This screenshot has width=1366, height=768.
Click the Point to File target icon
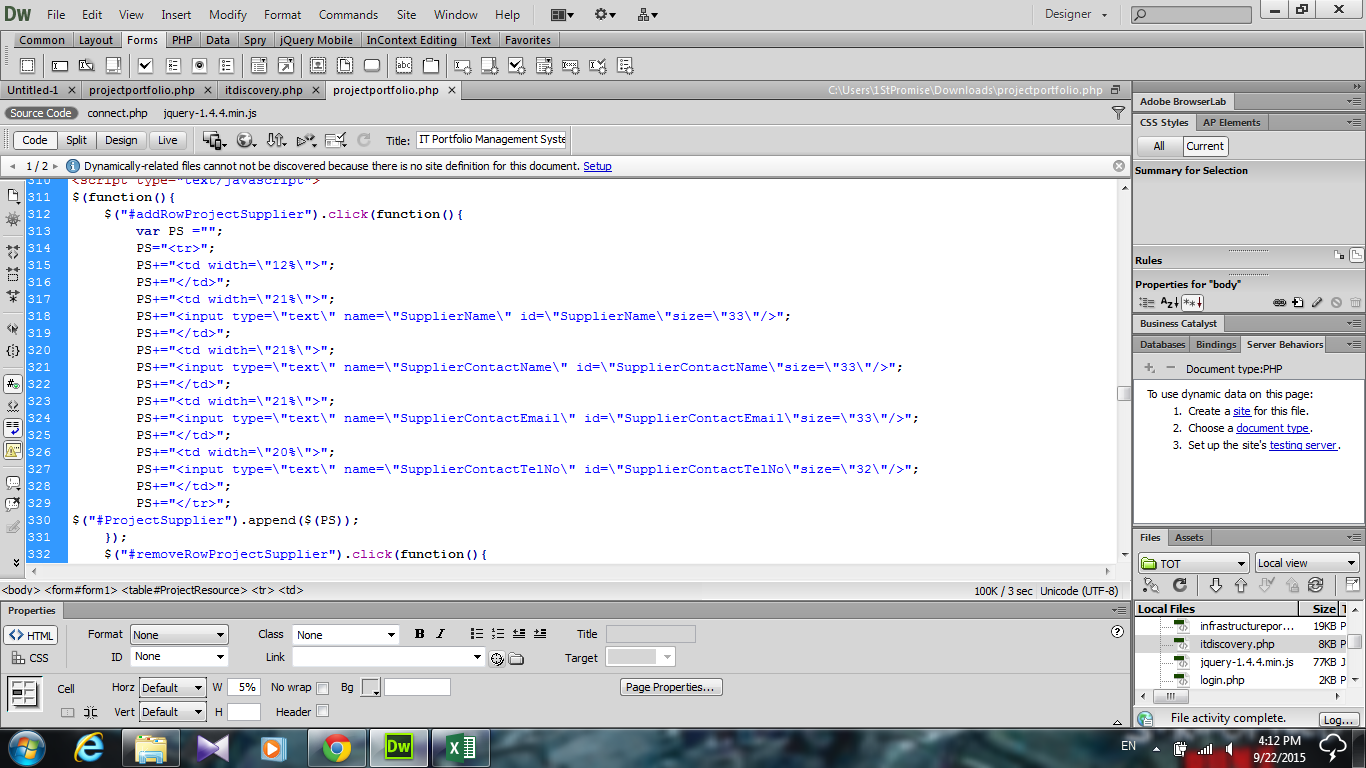click(497, 658)
